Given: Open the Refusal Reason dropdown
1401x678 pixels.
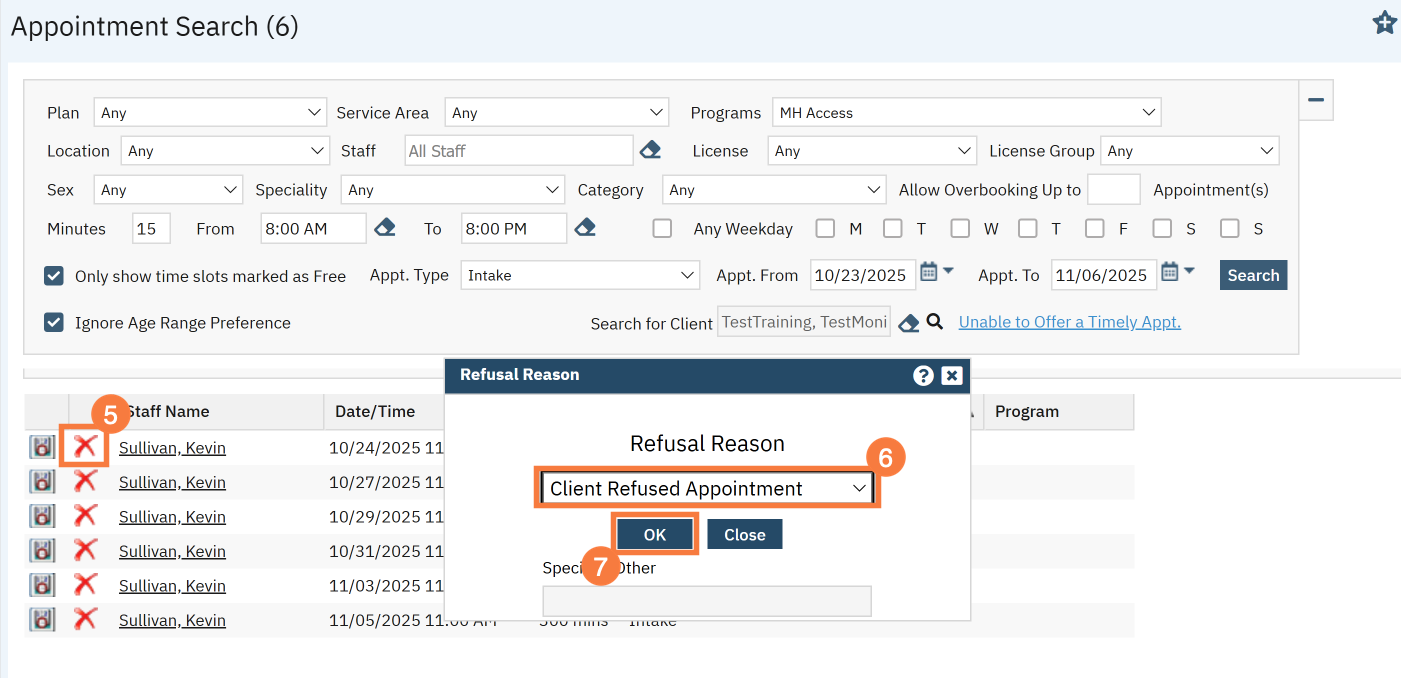Looking at the screenshot, I should click(707, 488).
